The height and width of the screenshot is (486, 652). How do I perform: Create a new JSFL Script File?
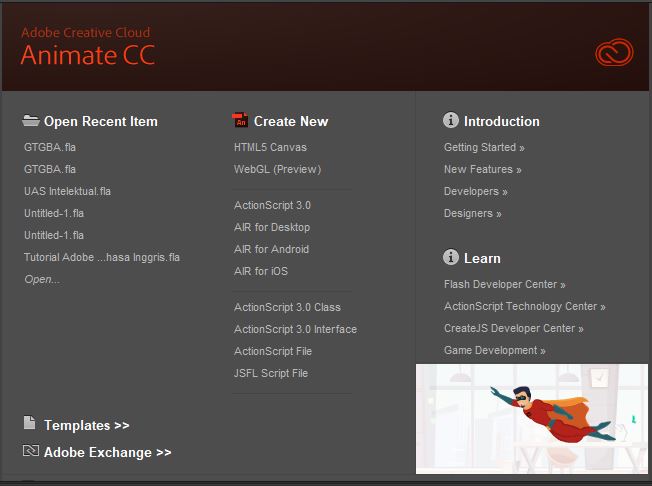pos(271,373)
